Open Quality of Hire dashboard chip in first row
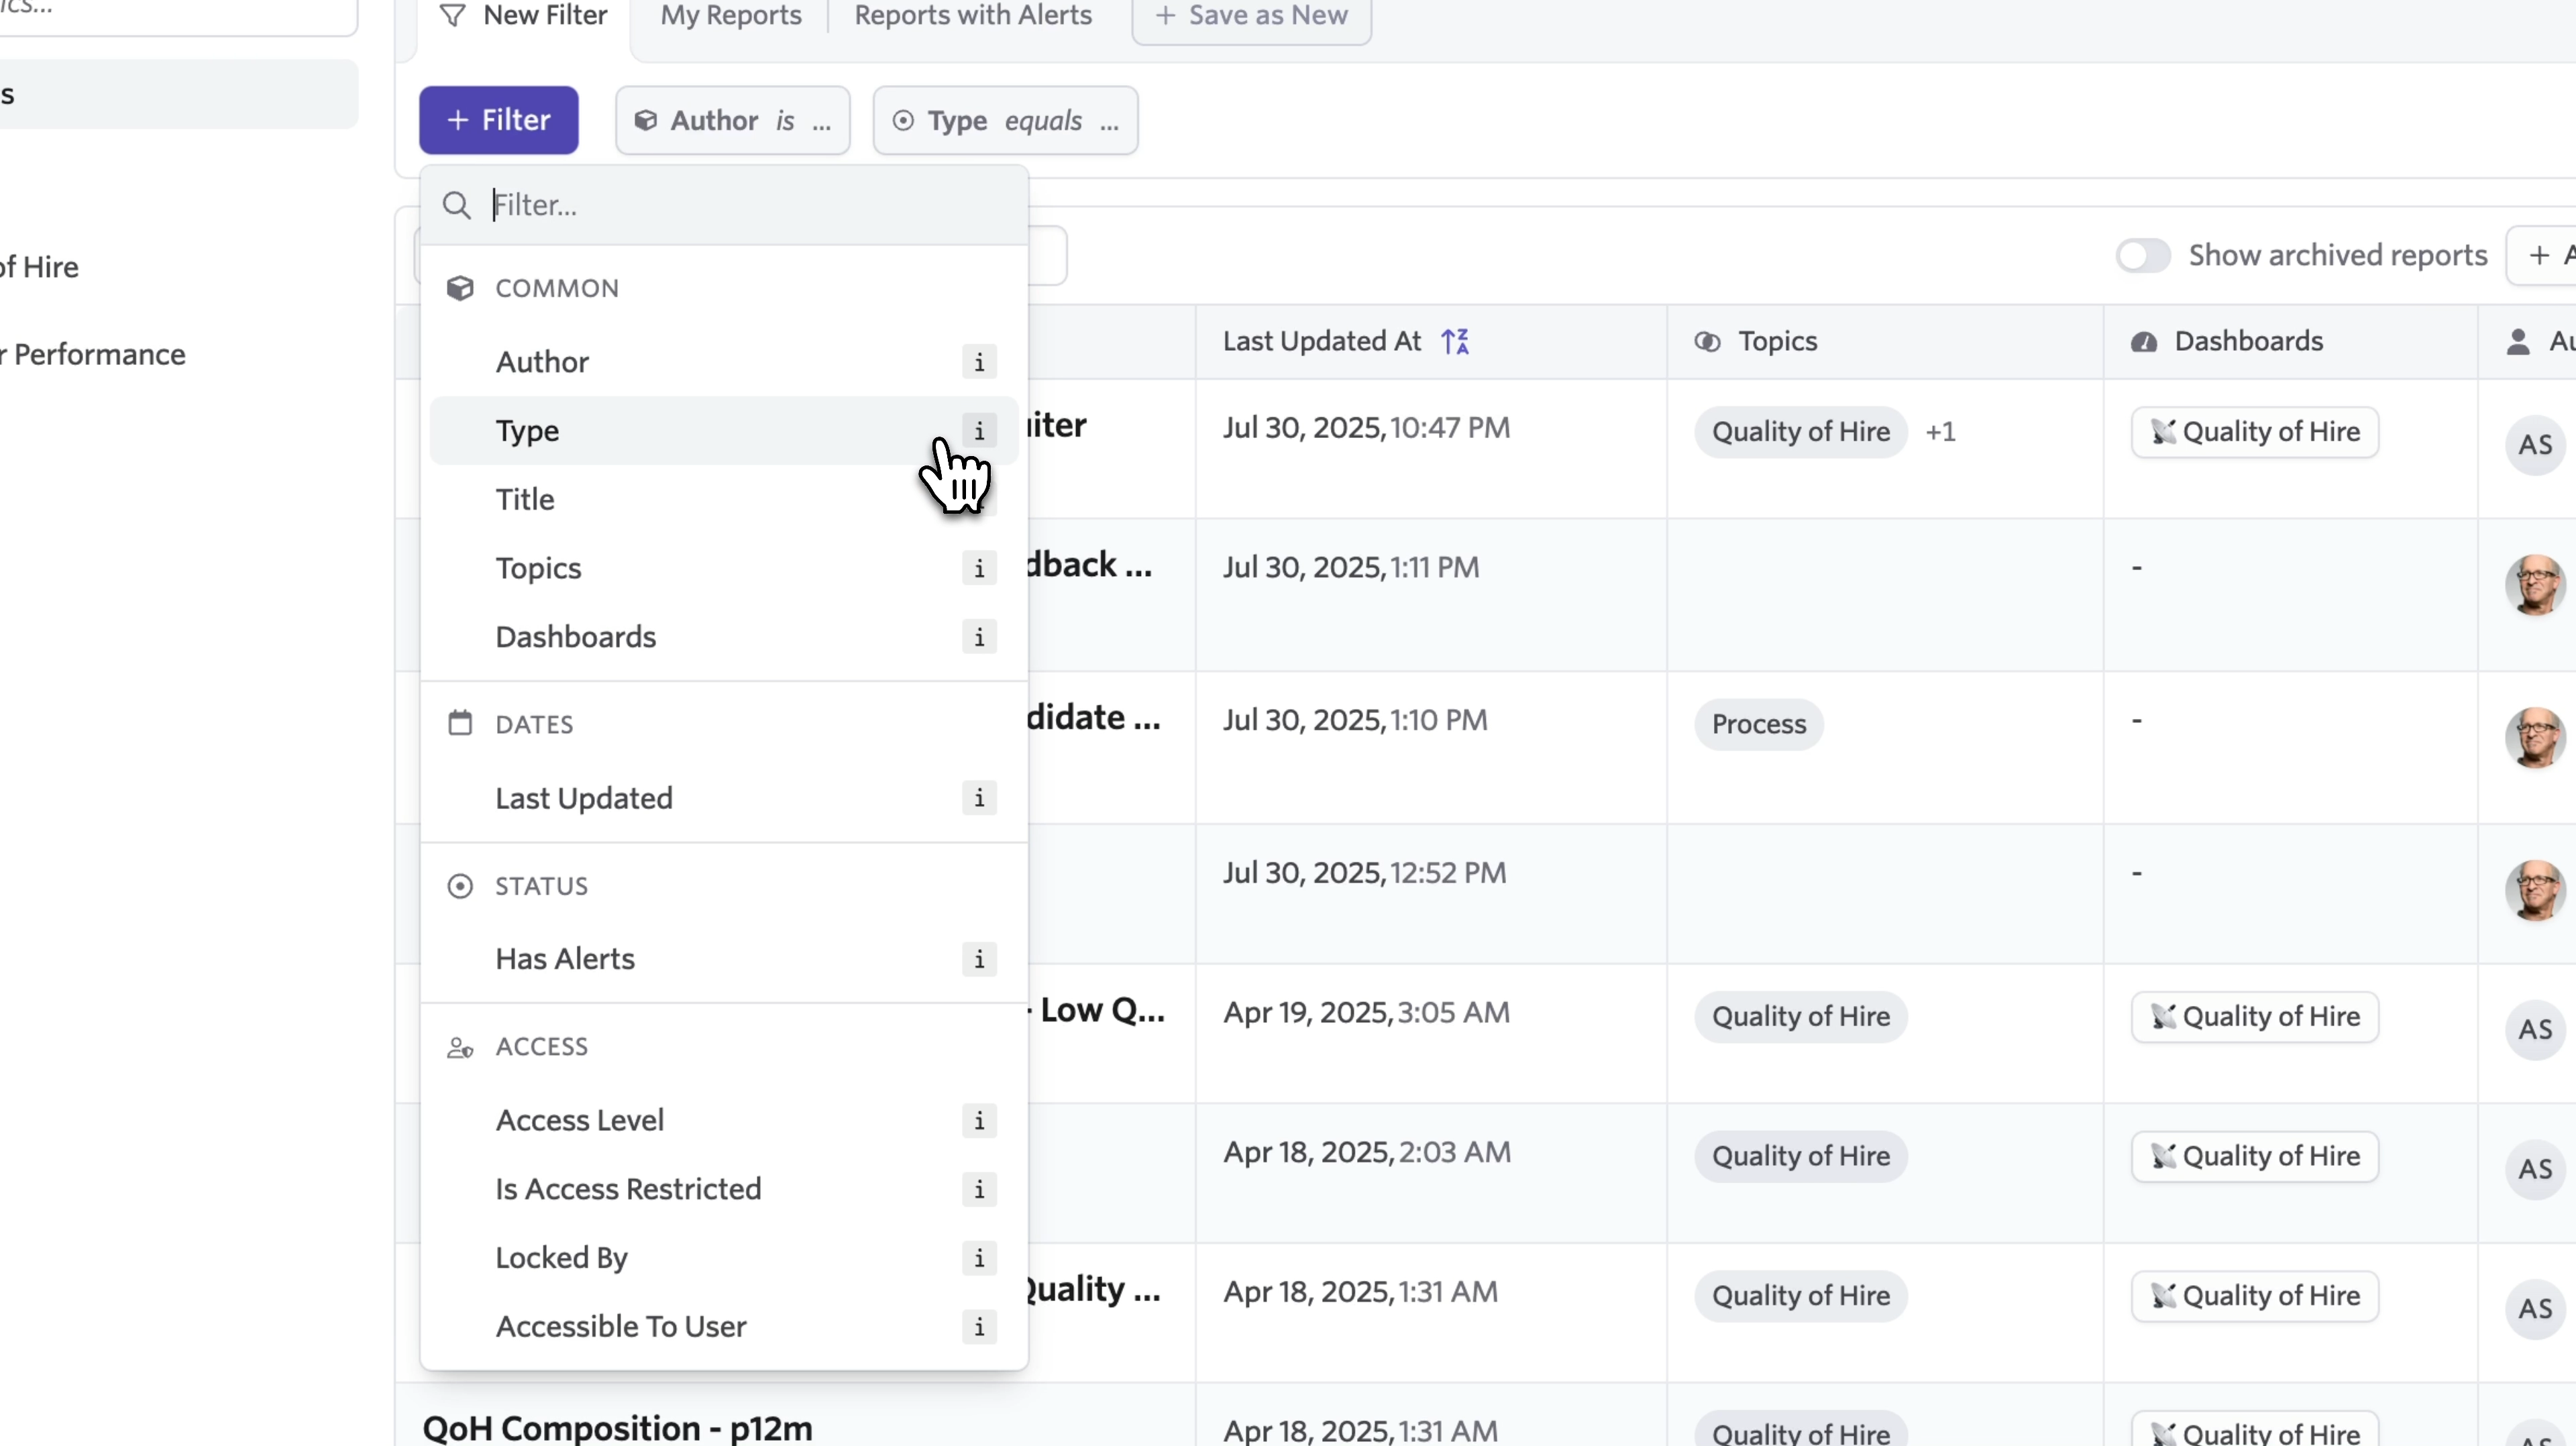Viewport: 2576px width, 1446px height. (x=2255, y=432)
